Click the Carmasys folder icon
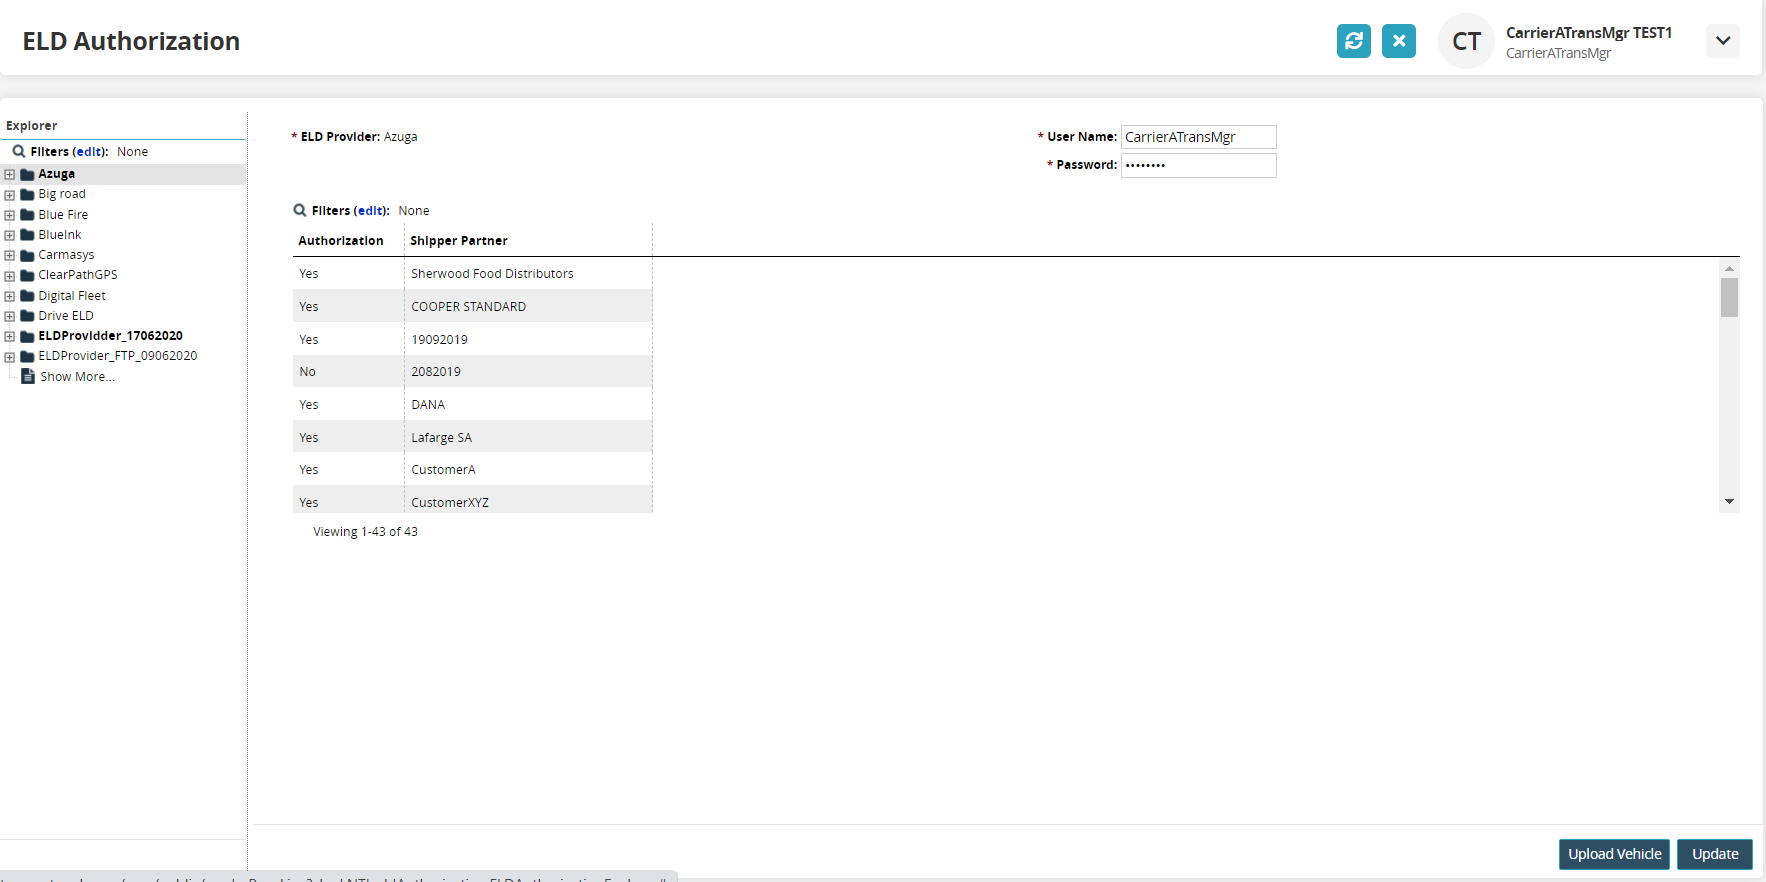The width and height of the screenshot is (1766, 882). pos(28,255)
